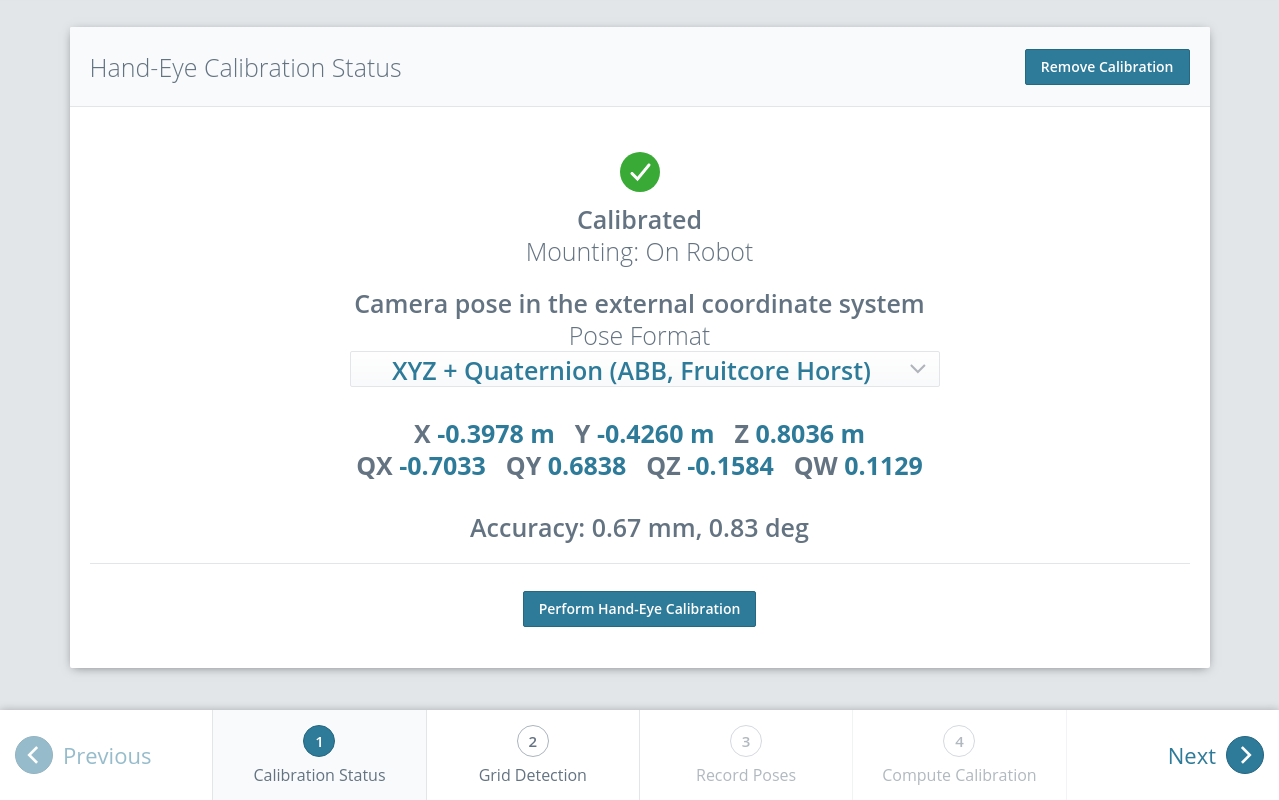
Task: Click the Next navigation label
Action: [x=1191, y=755]
